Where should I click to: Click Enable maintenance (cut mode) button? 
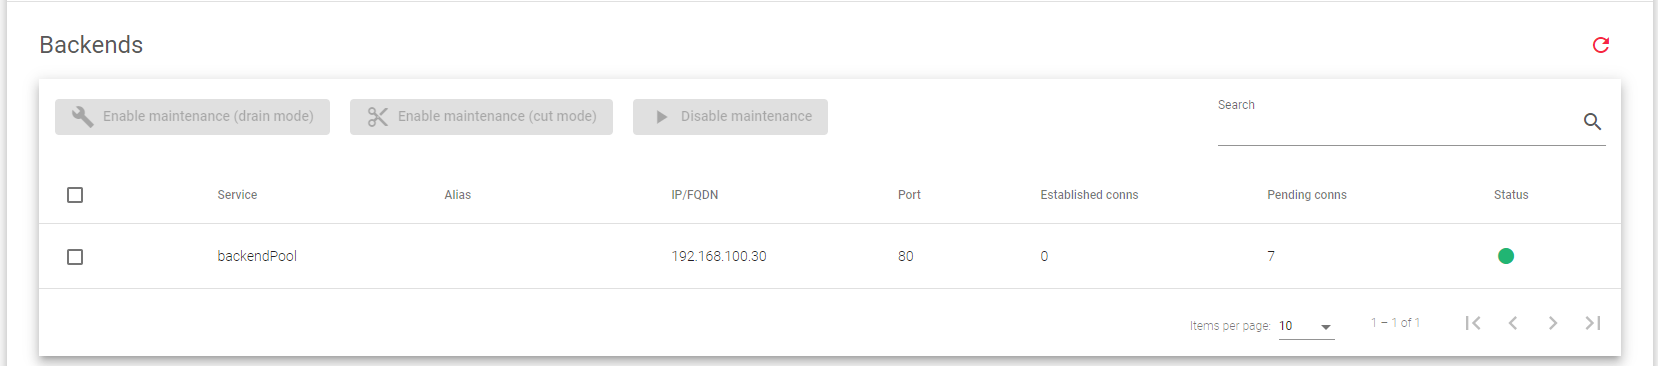[481, 117]
